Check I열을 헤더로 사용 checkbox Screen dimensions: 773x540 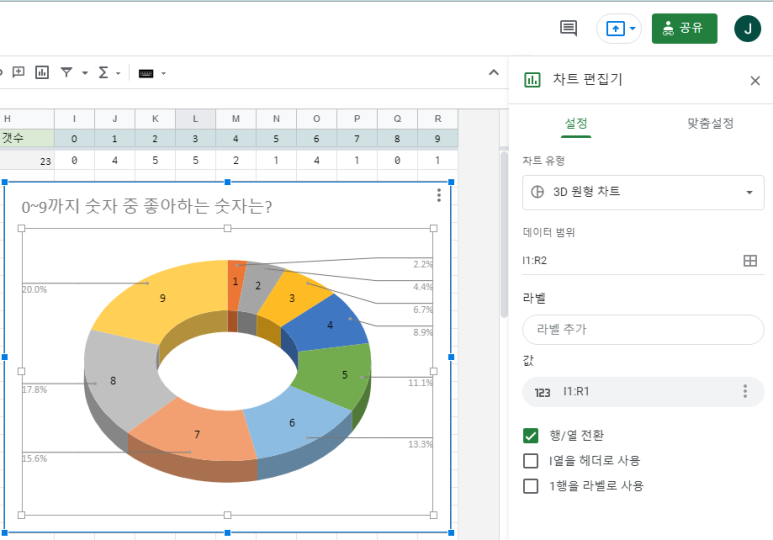pyautogui.click(x=530, y=461)
